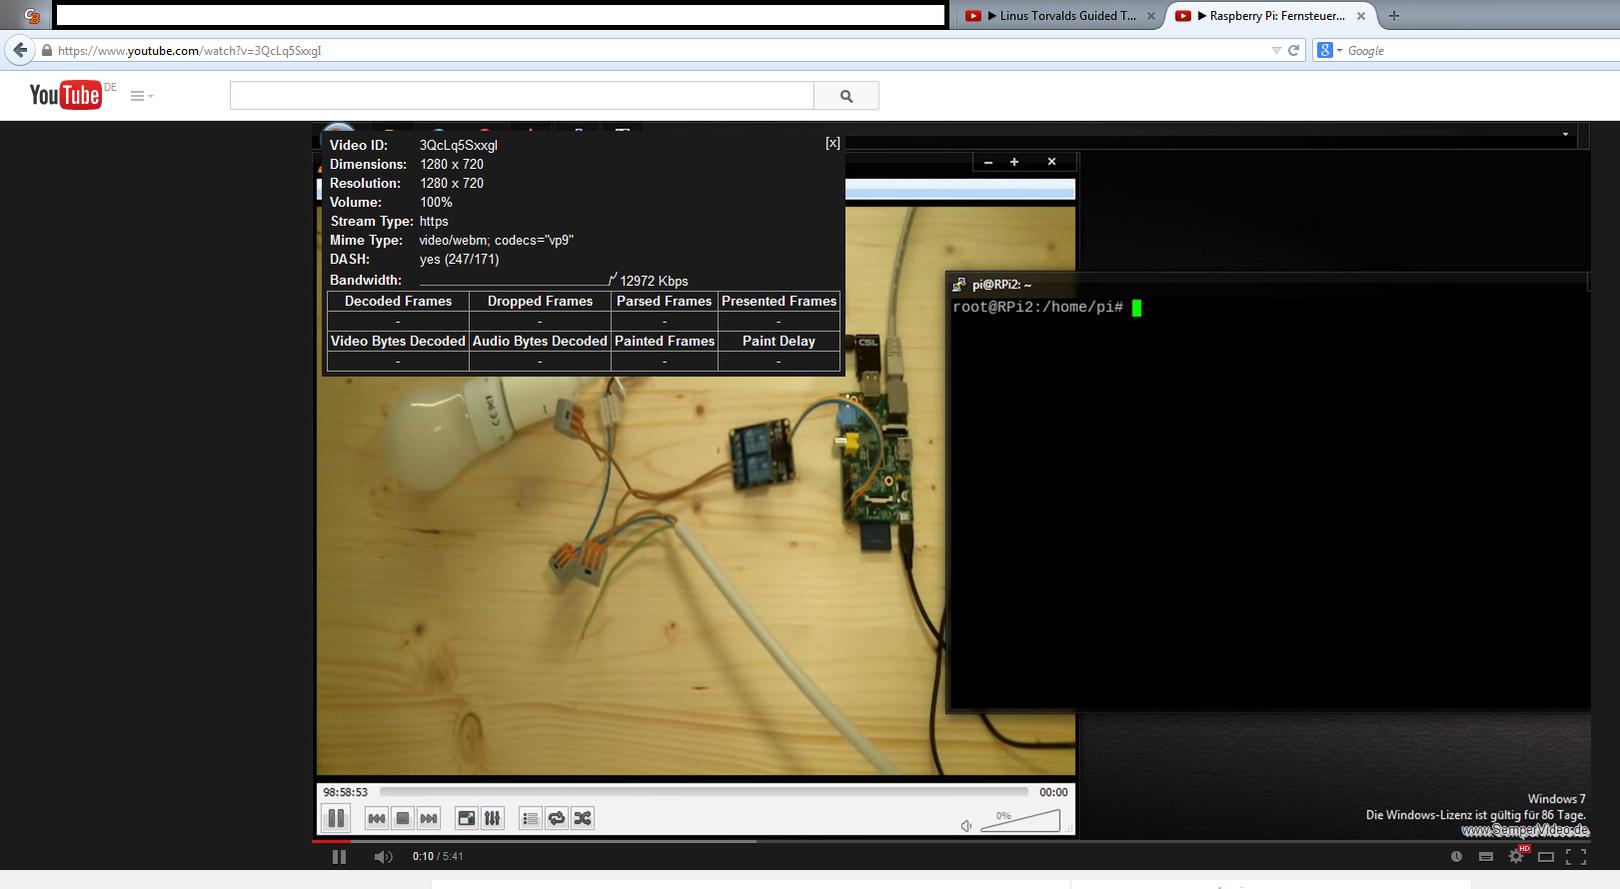Click the Watch Later clock icon
Viewport: 1620px width, 889px height.
[x=1456, y=857]
